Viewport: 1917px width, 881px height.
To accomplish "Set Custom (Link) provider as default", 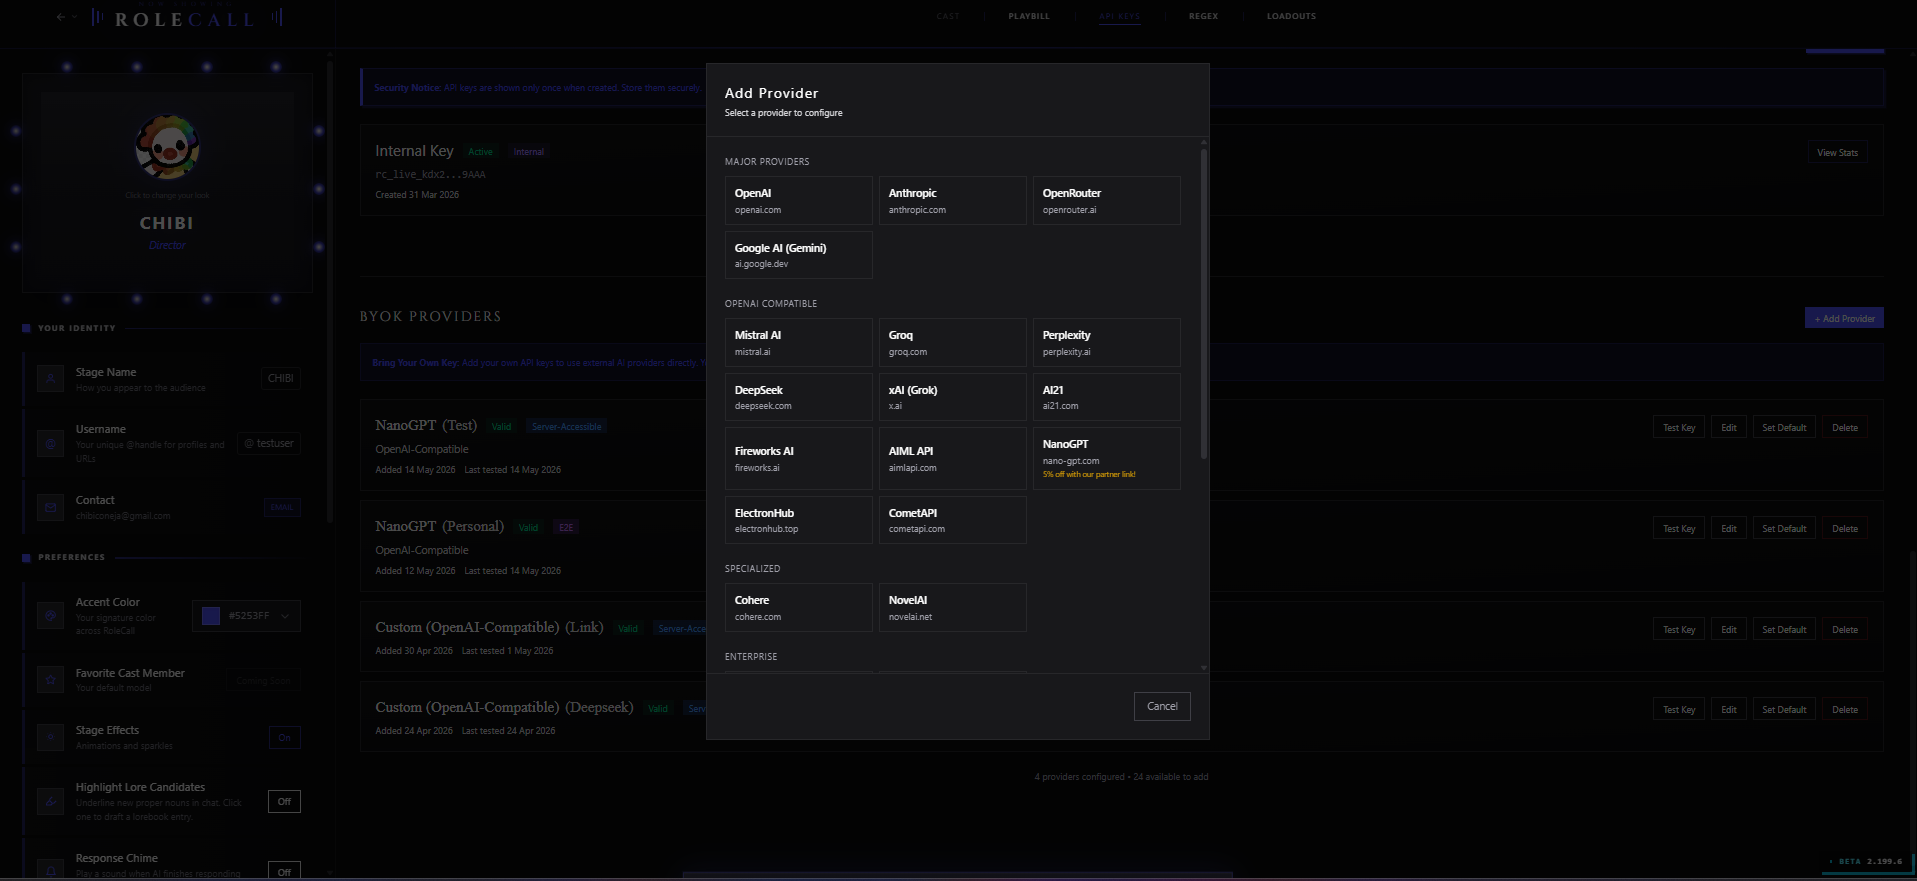I will [1784, 630].
